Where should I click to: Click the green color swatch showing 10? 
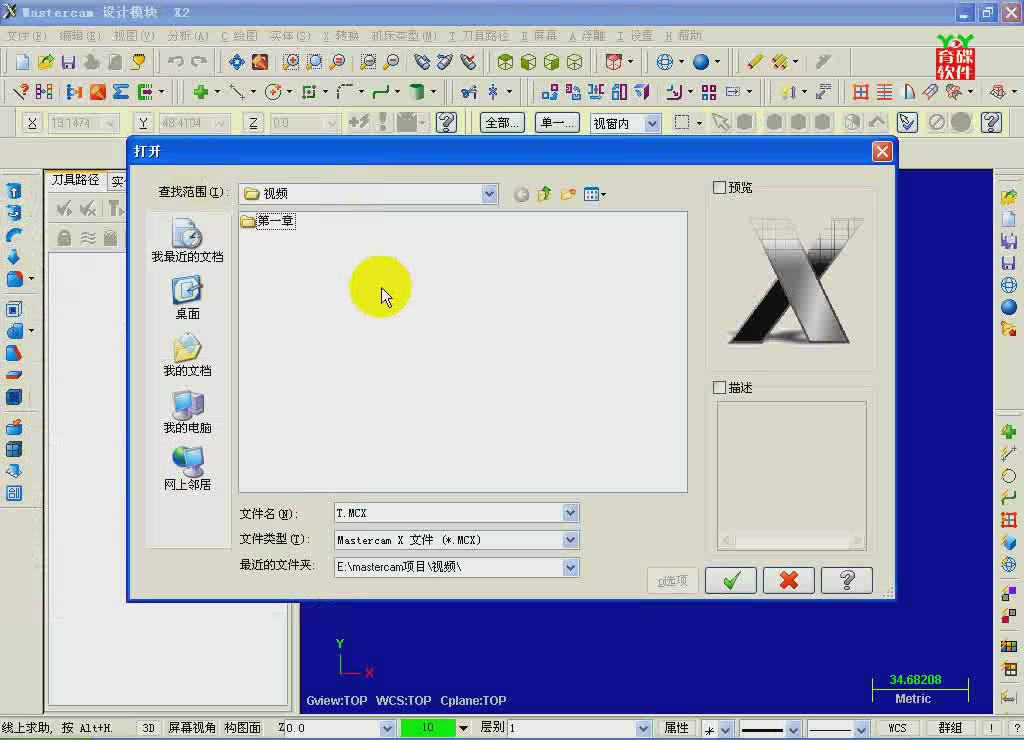[428, 728]
